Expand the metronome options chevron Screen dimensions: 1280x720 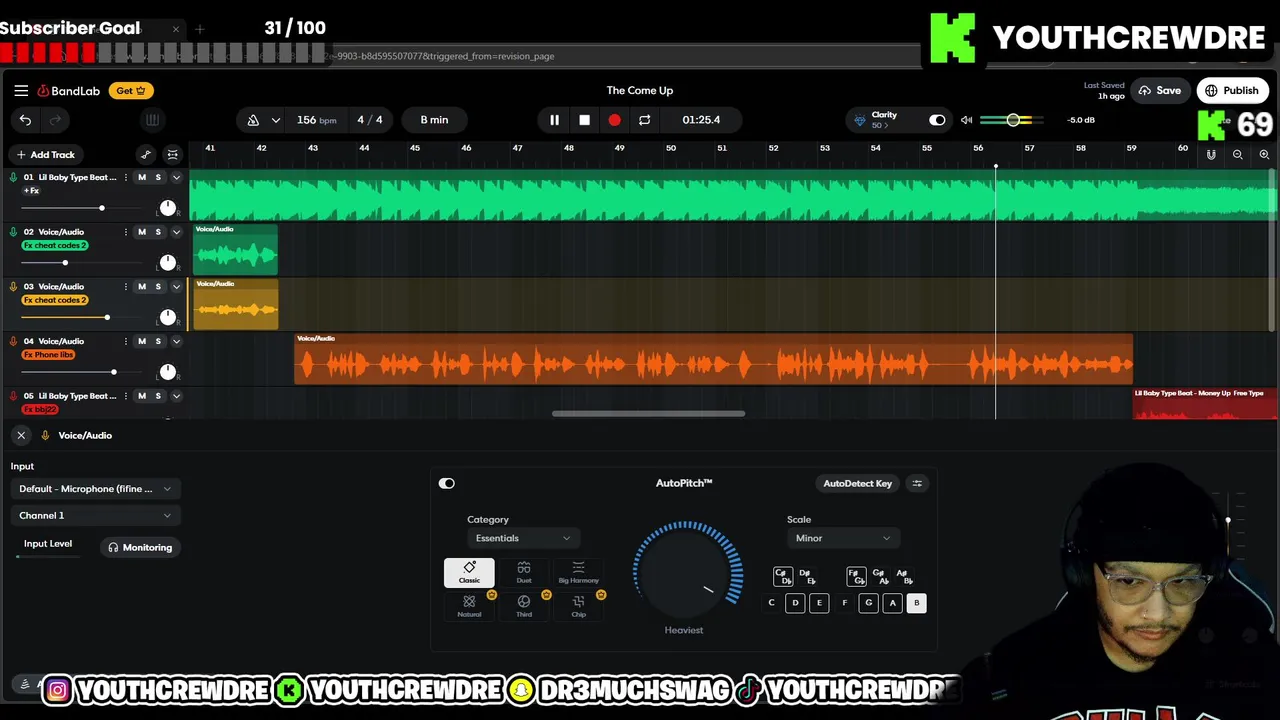[275, 120]
